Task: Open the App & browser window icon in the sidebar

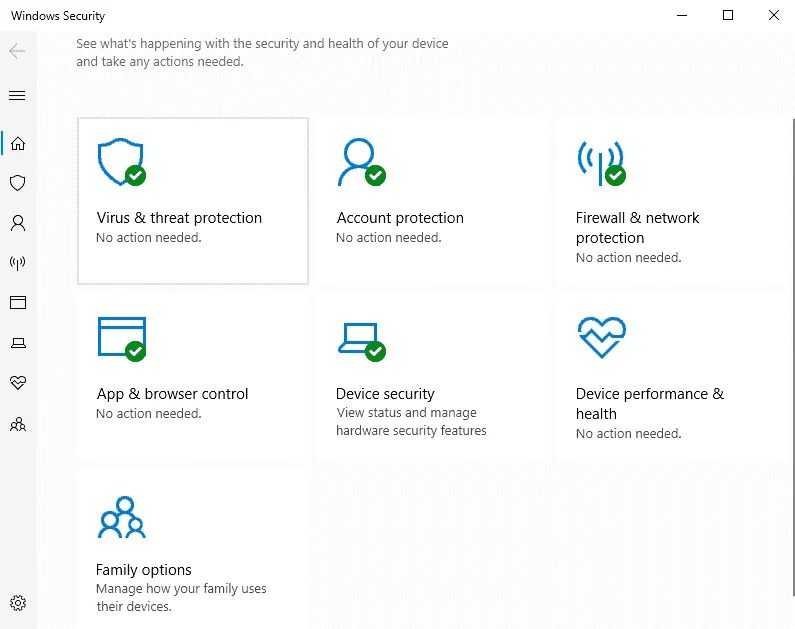Action: point(18,303)
